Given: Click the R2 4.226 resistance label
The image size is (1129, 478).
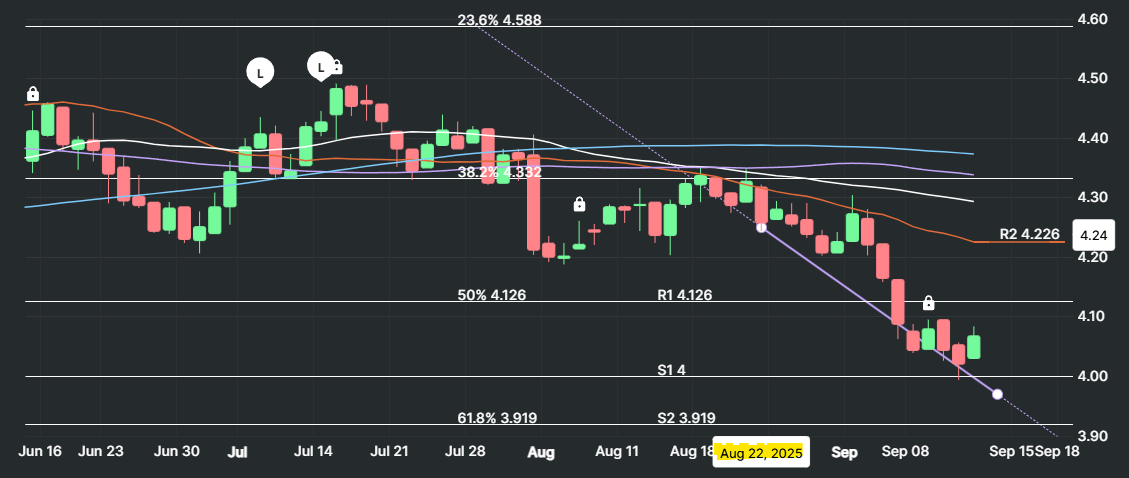Looking at the screenshot, I should click(1029, 234).
